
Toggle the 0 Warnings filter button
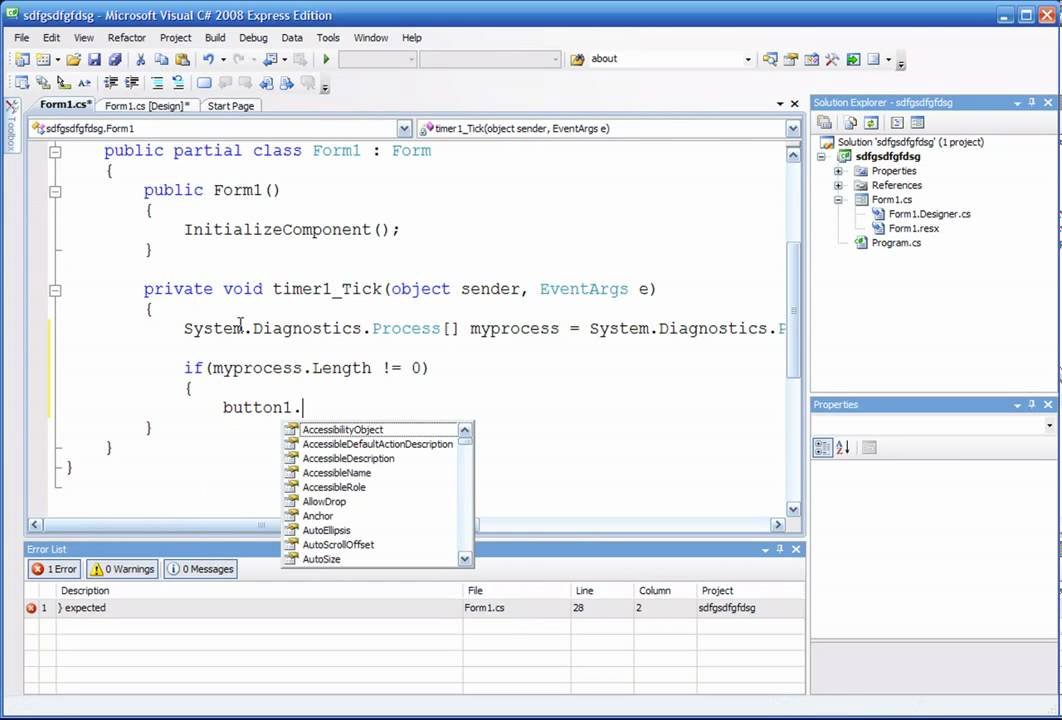pyautogui.click(x=123, y=569)
